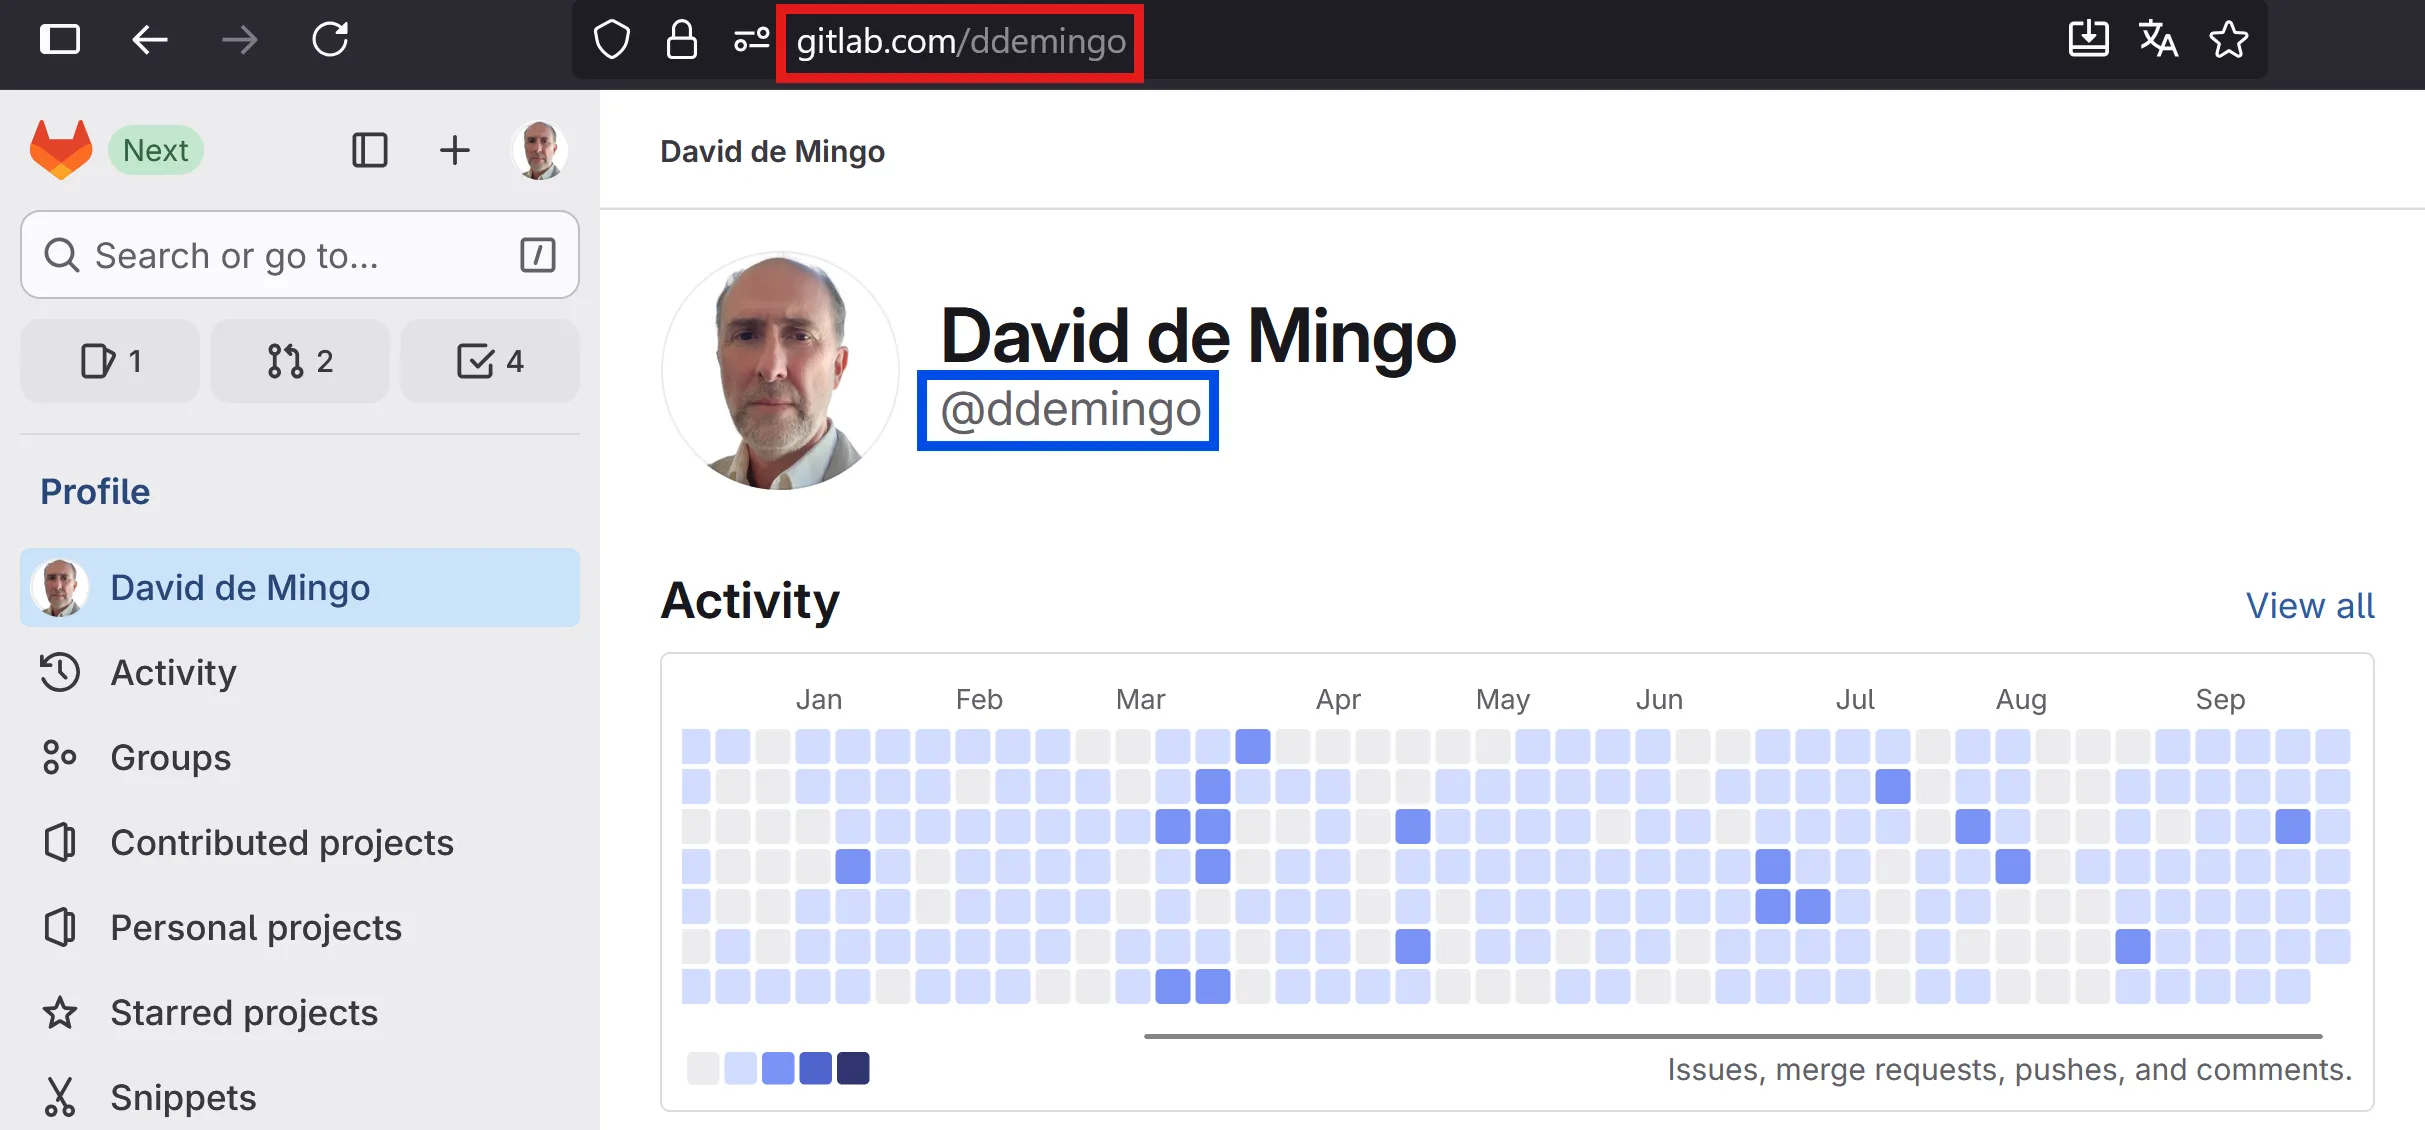Click the Next badge beside logo
The width and height of the screenshot is (2425, 1130).
(156, 150)
